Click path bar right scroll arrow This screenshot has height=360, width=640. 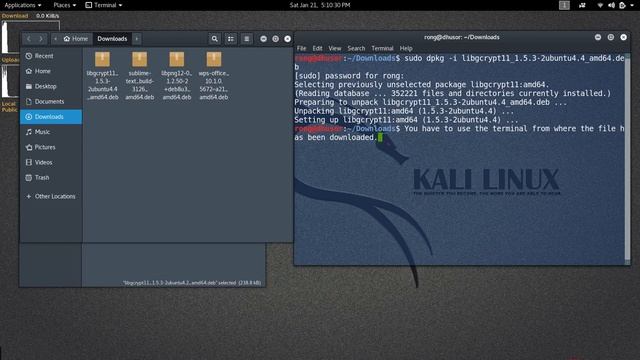point(137,39)
